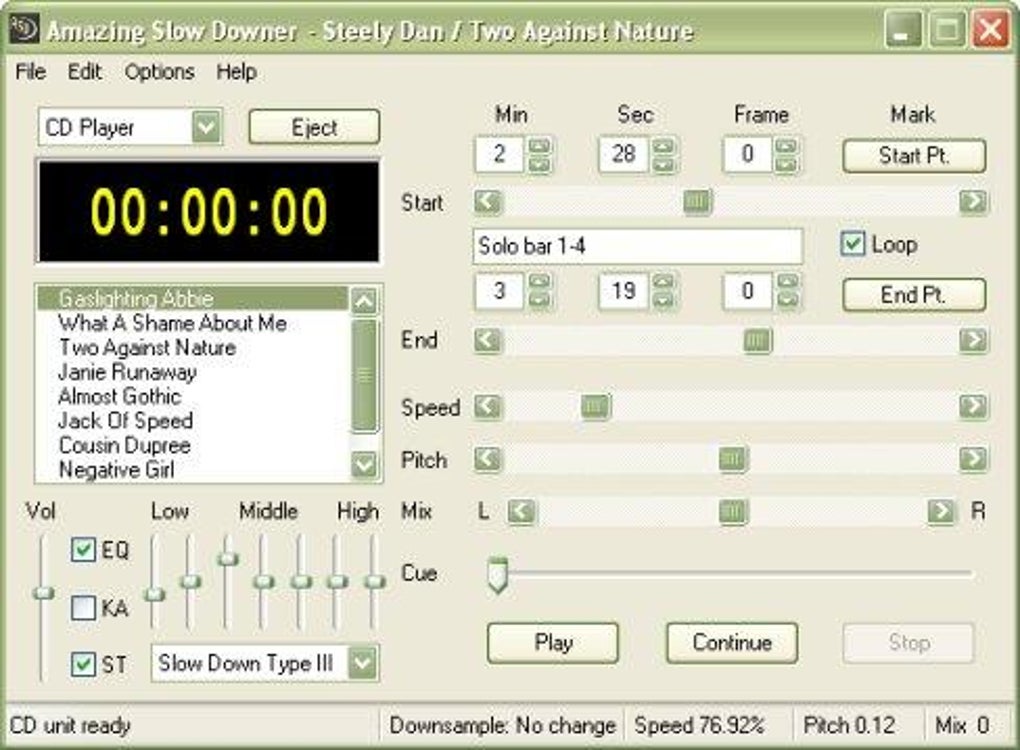Decrement the end Frame spinner
This screenshot has width=1020, height=750.
(x=788, y=300)
